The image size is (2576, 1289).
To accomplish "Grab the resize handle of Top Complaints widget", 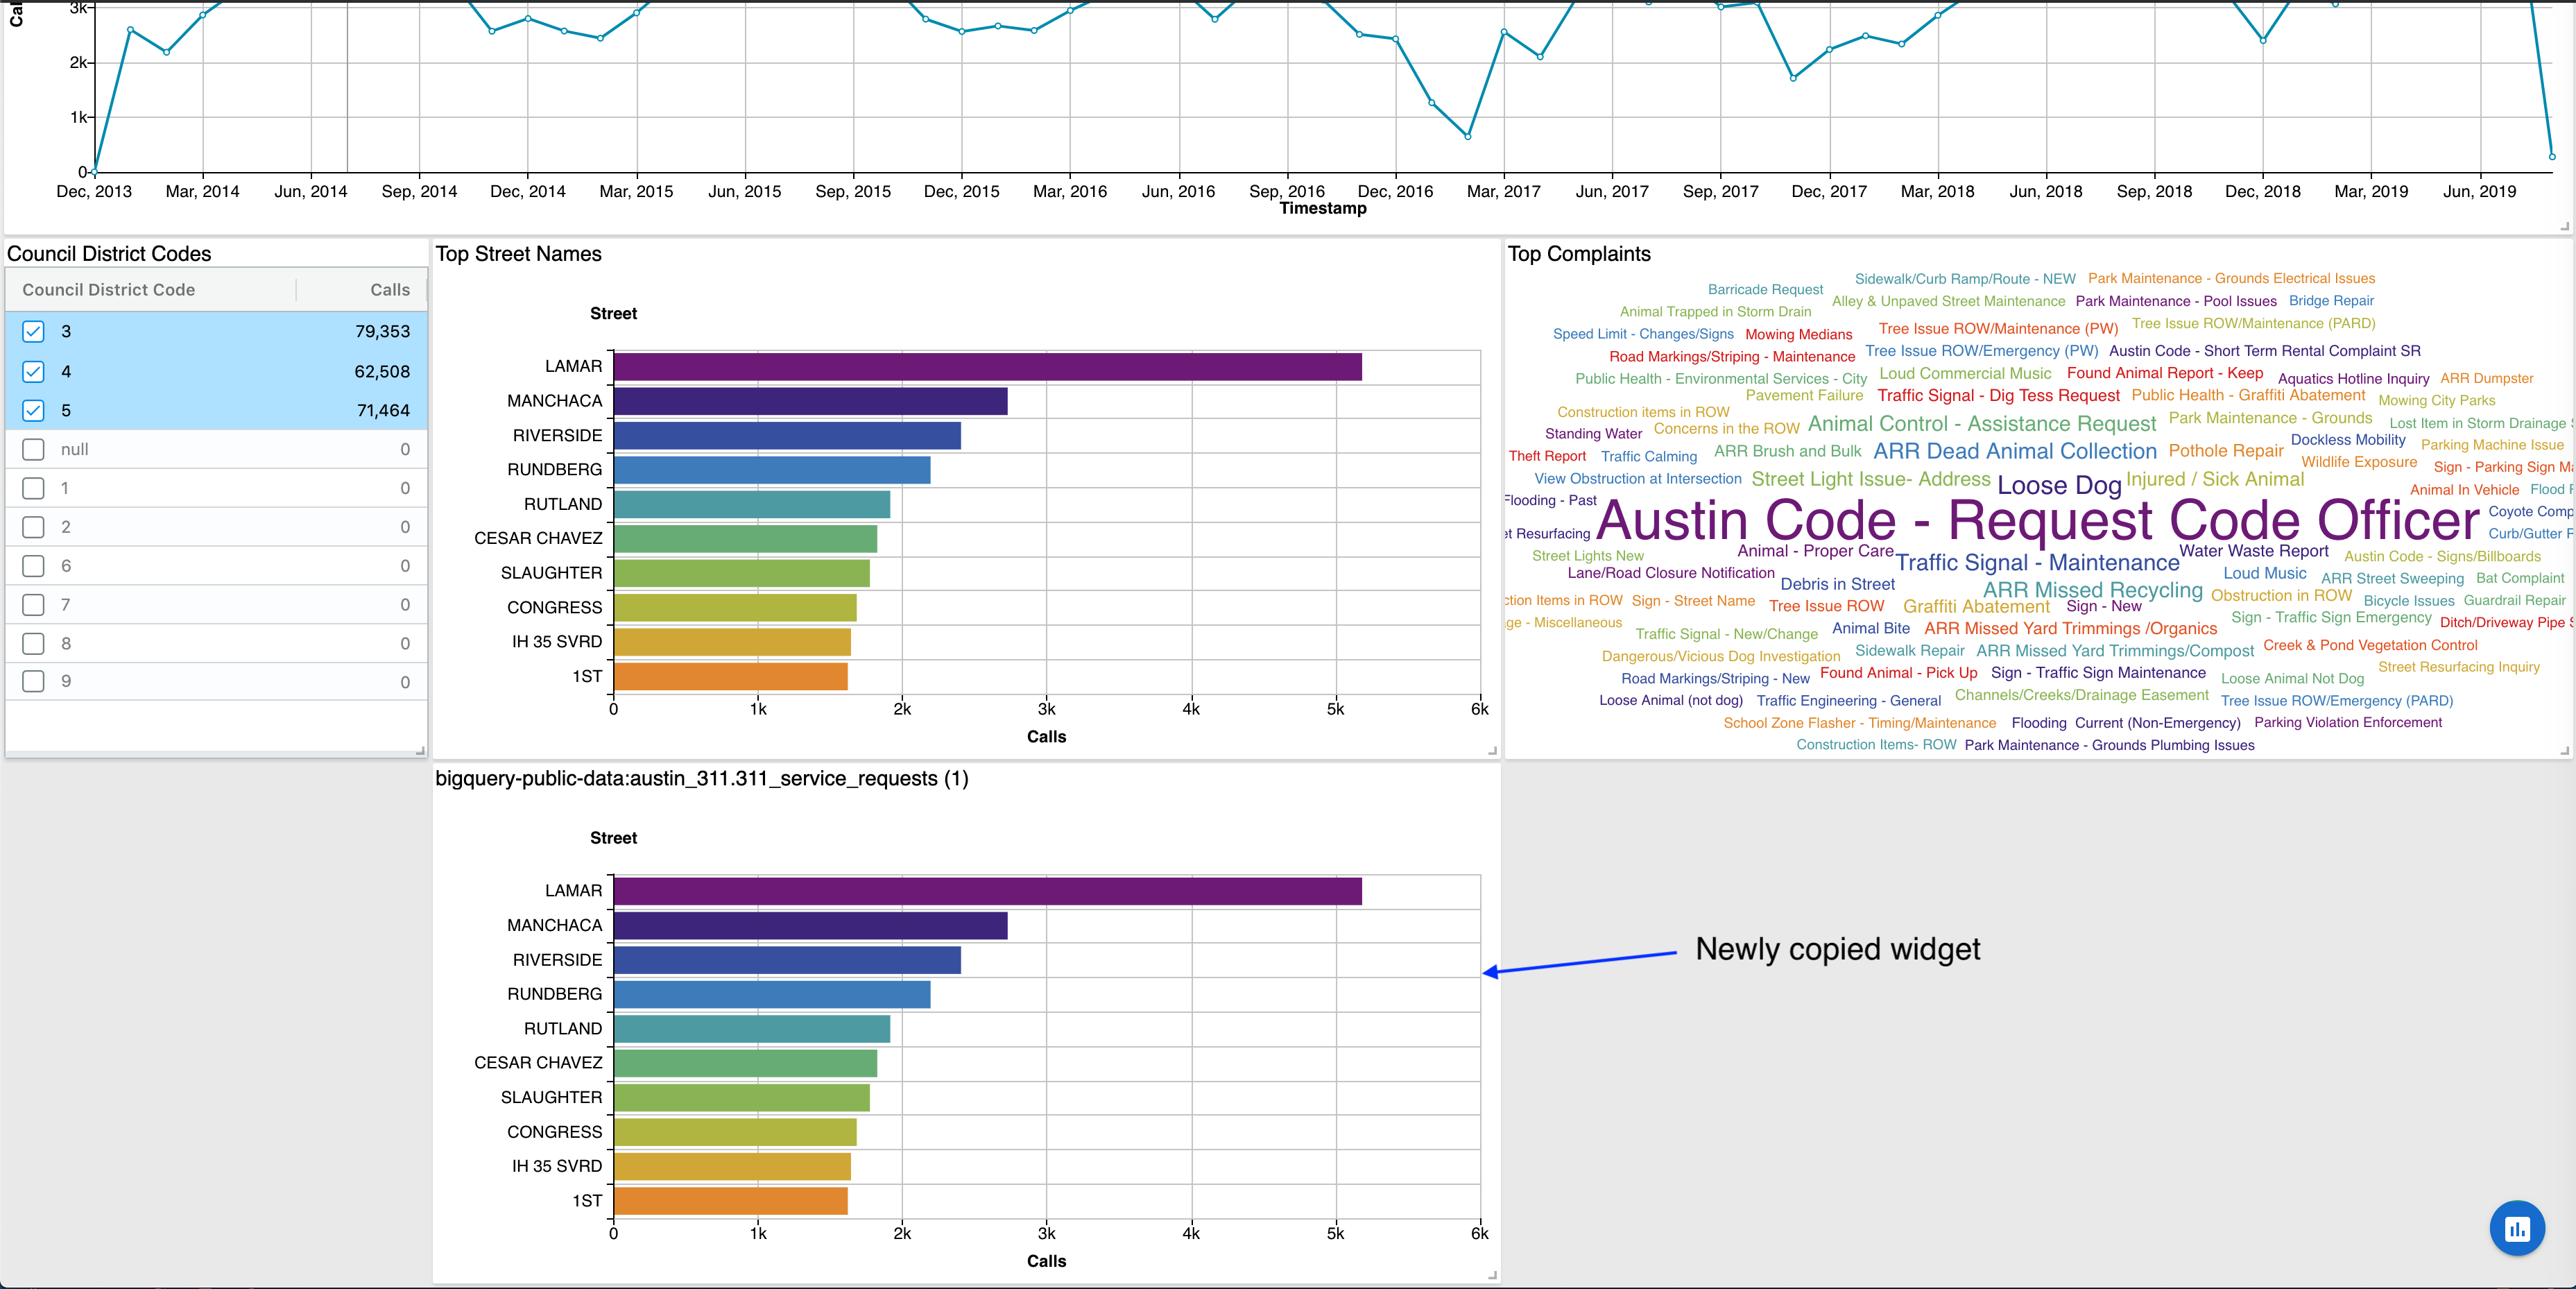I will pyautogui.click(x=2565, y=750).
